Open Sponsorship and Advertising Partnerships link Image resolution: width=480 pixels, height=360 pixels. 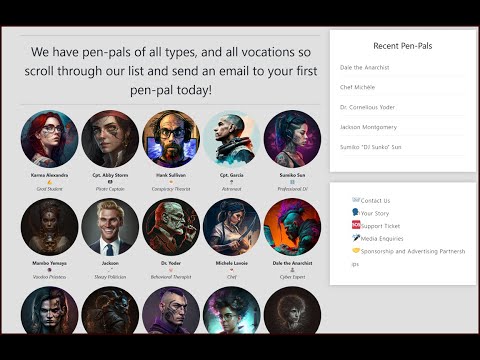coord(409,257)
